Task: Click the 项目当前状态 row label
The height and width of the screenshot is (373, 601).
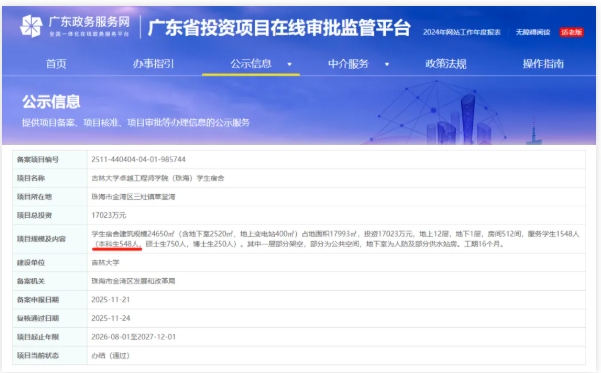Action: coord(38,356)
